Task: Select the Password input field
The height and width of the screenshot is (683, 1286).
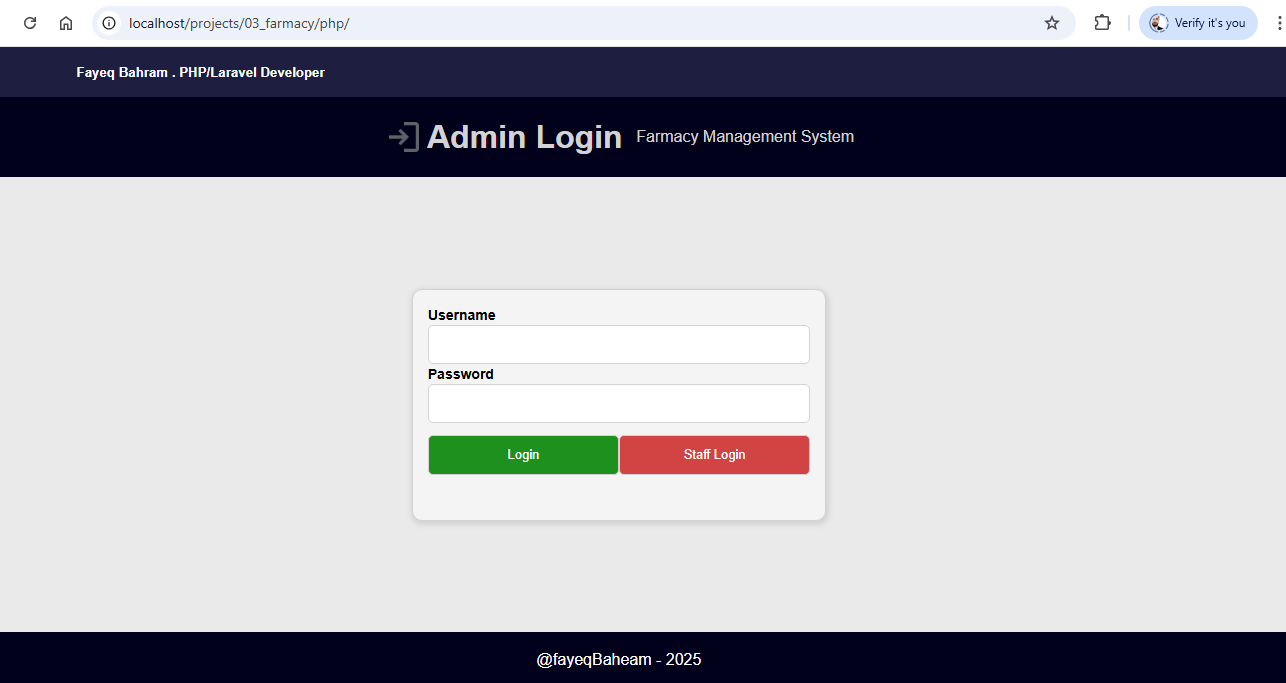Action: point(618,404)
